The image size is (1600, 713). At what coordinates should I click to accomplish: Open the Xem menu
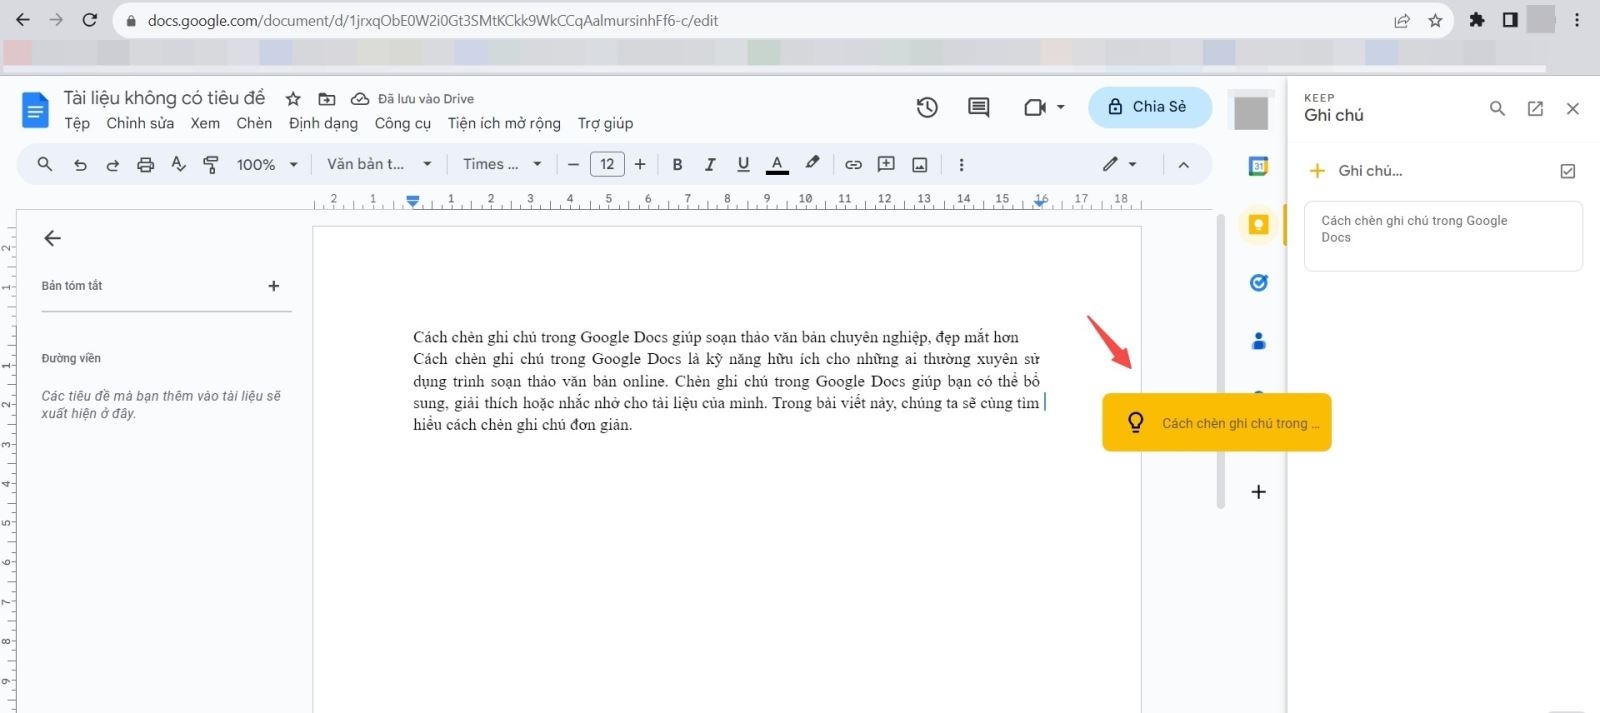click(x=205, y=123)
